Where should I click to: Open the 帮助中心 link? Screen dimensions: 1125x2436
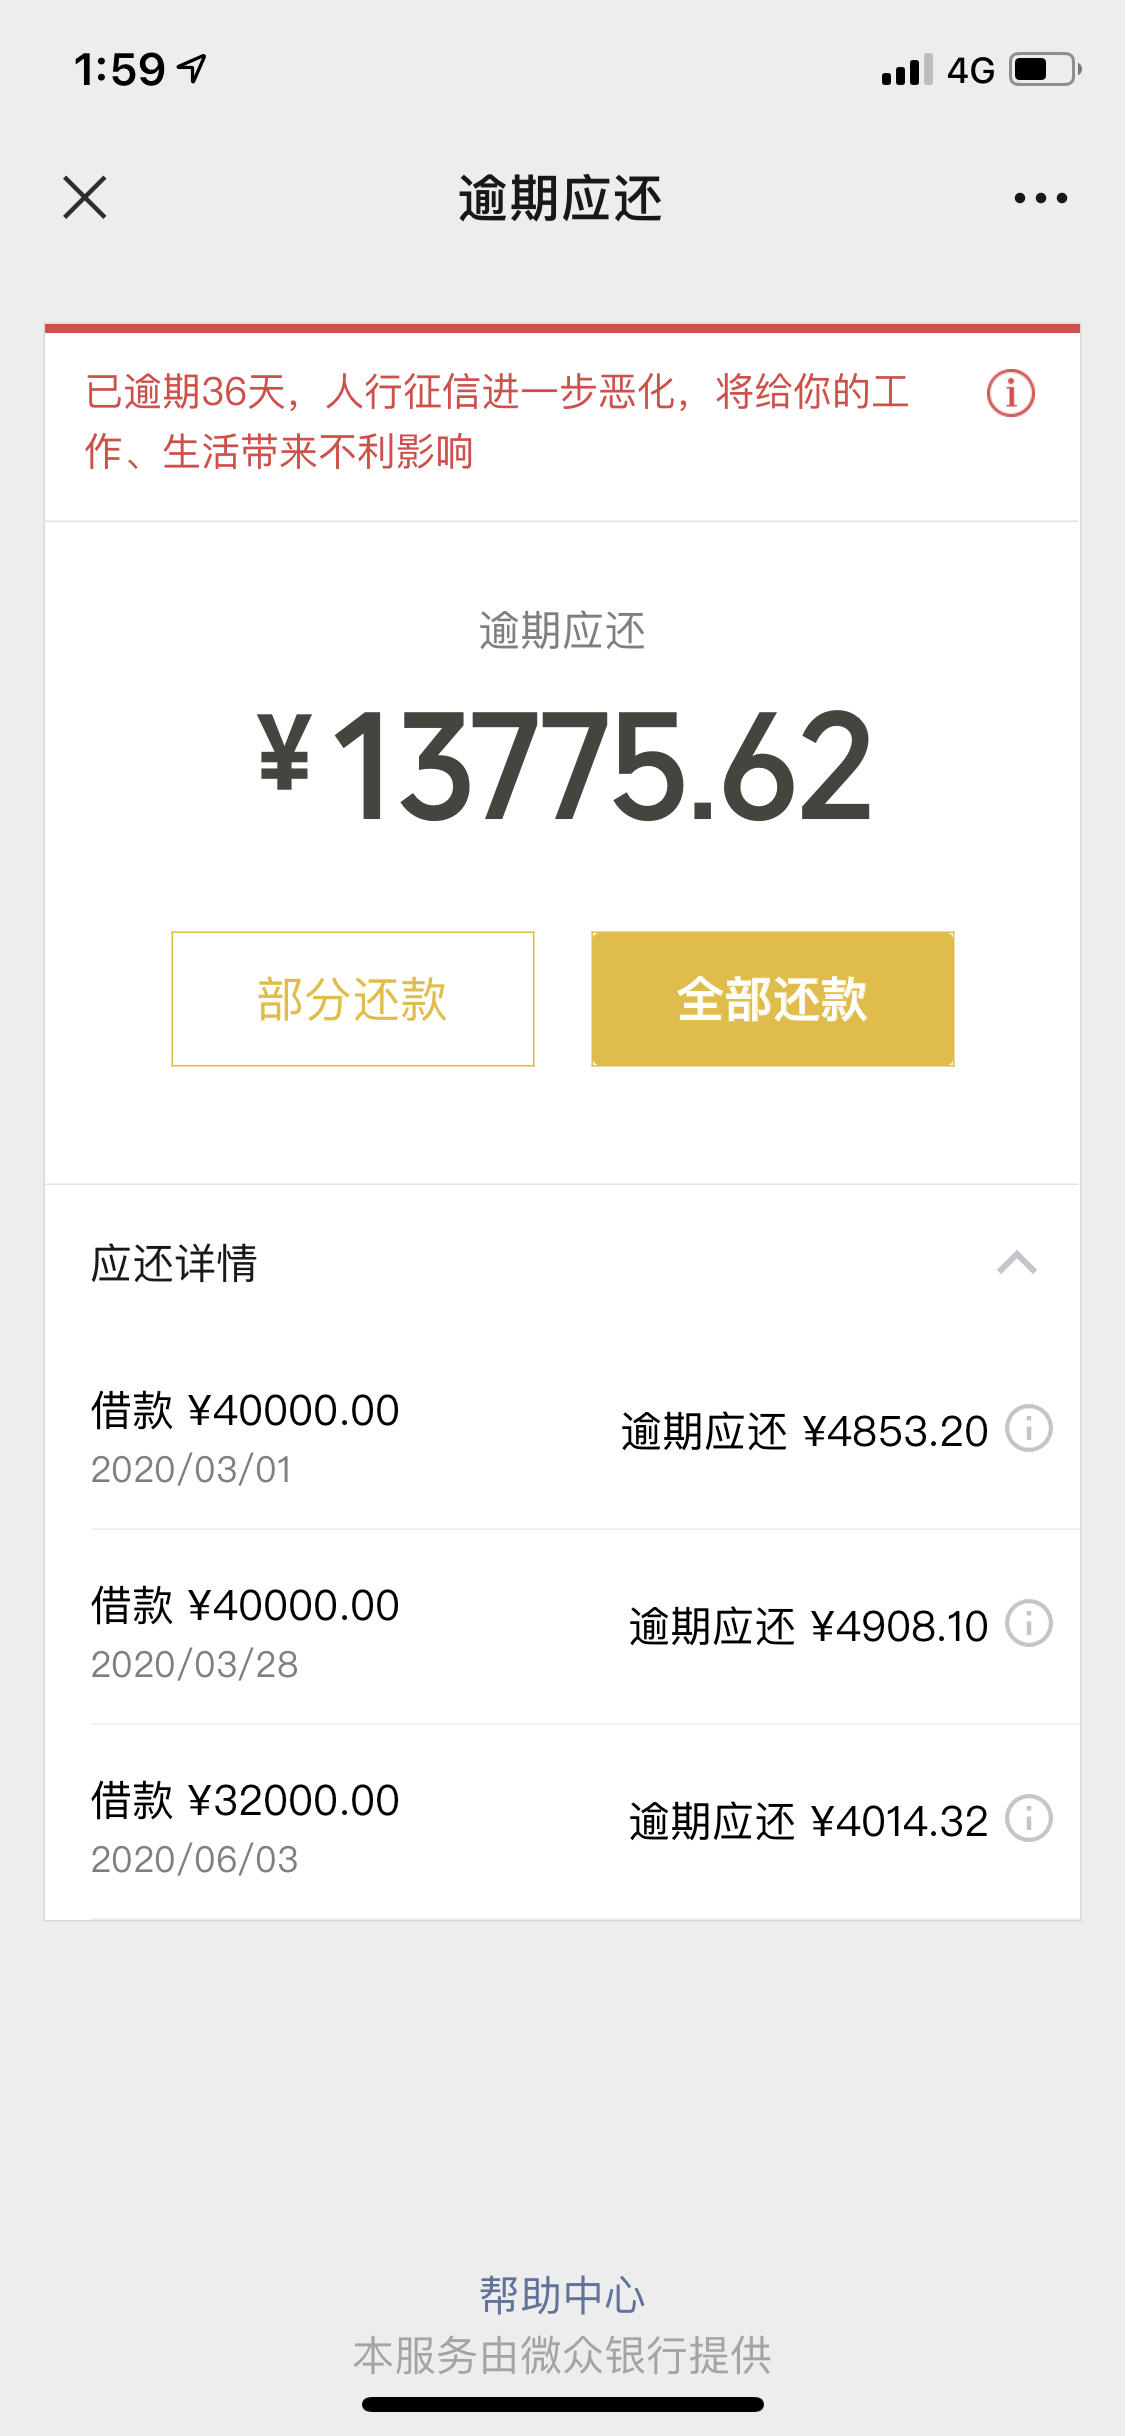[562, 2295]
